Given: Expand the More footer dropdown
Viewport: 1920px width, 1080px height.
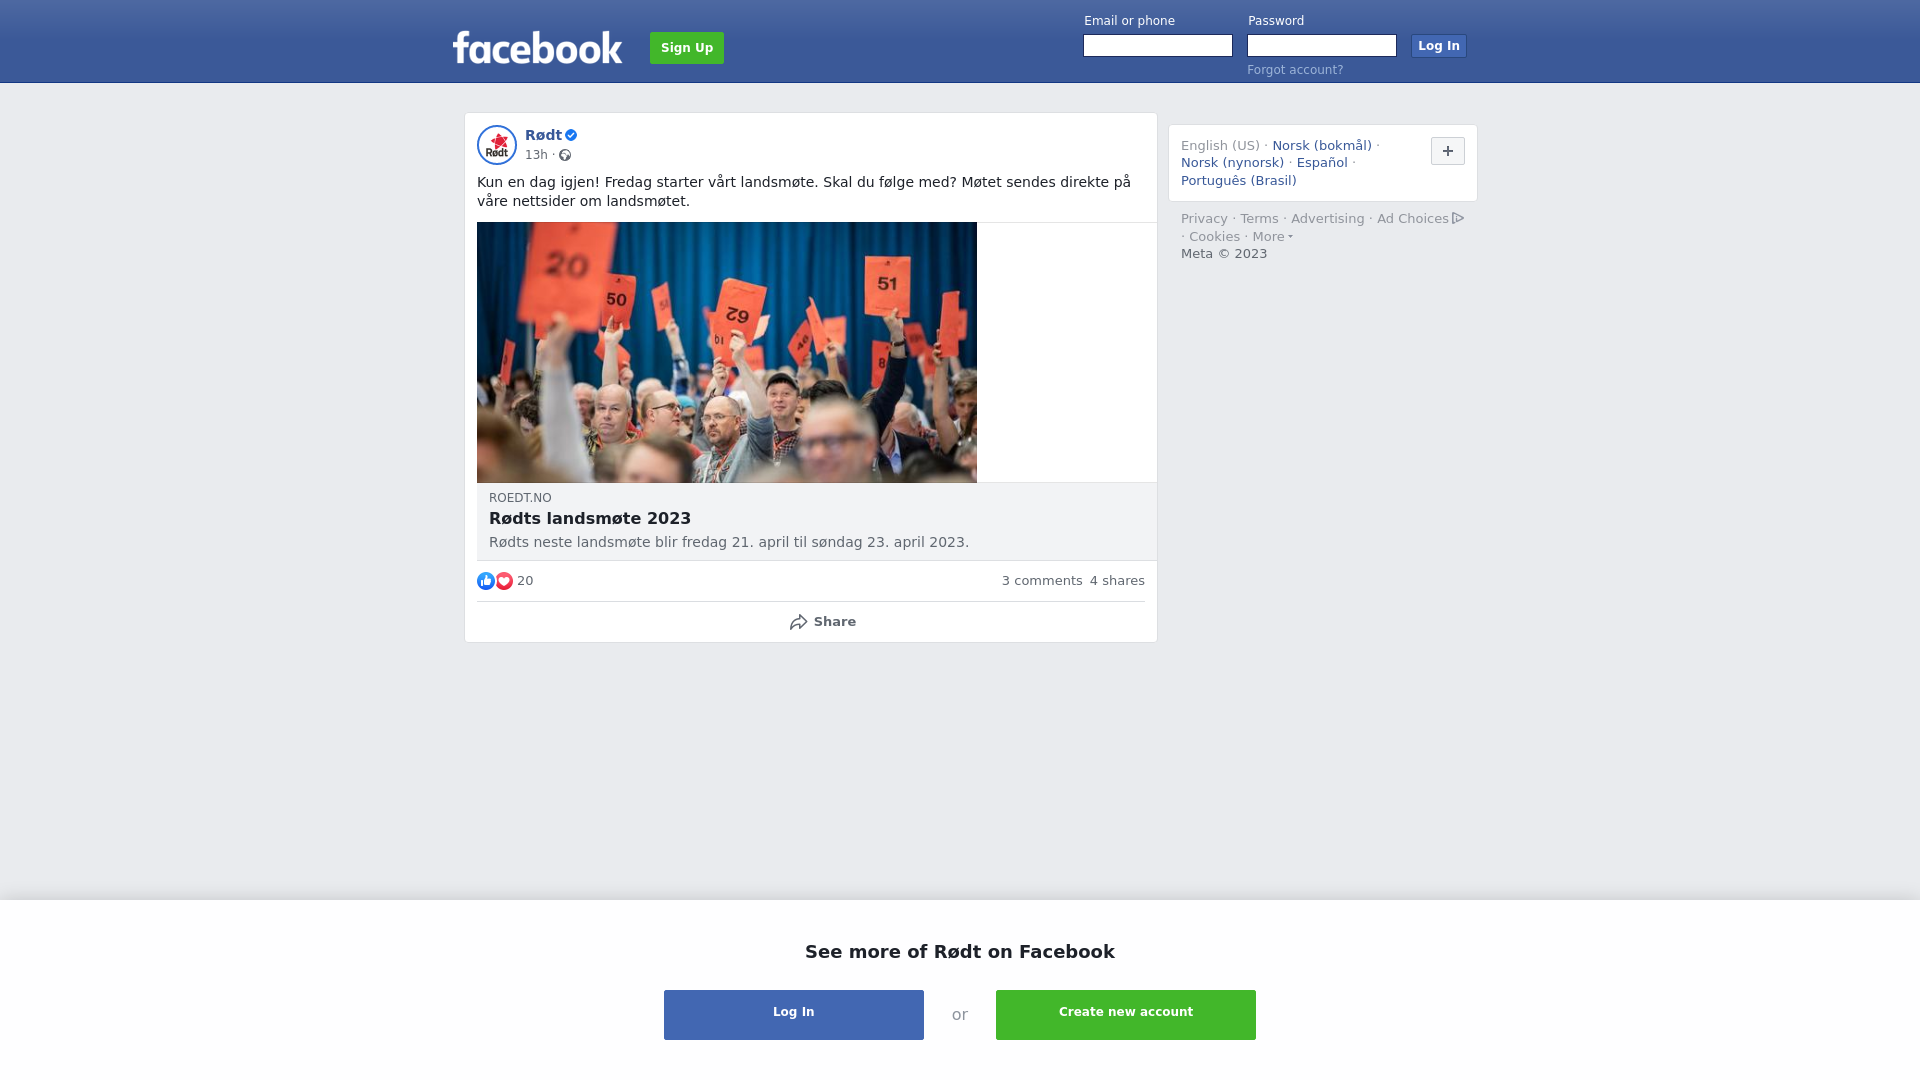Looking at the screenshot, I should pos(1272,237).
